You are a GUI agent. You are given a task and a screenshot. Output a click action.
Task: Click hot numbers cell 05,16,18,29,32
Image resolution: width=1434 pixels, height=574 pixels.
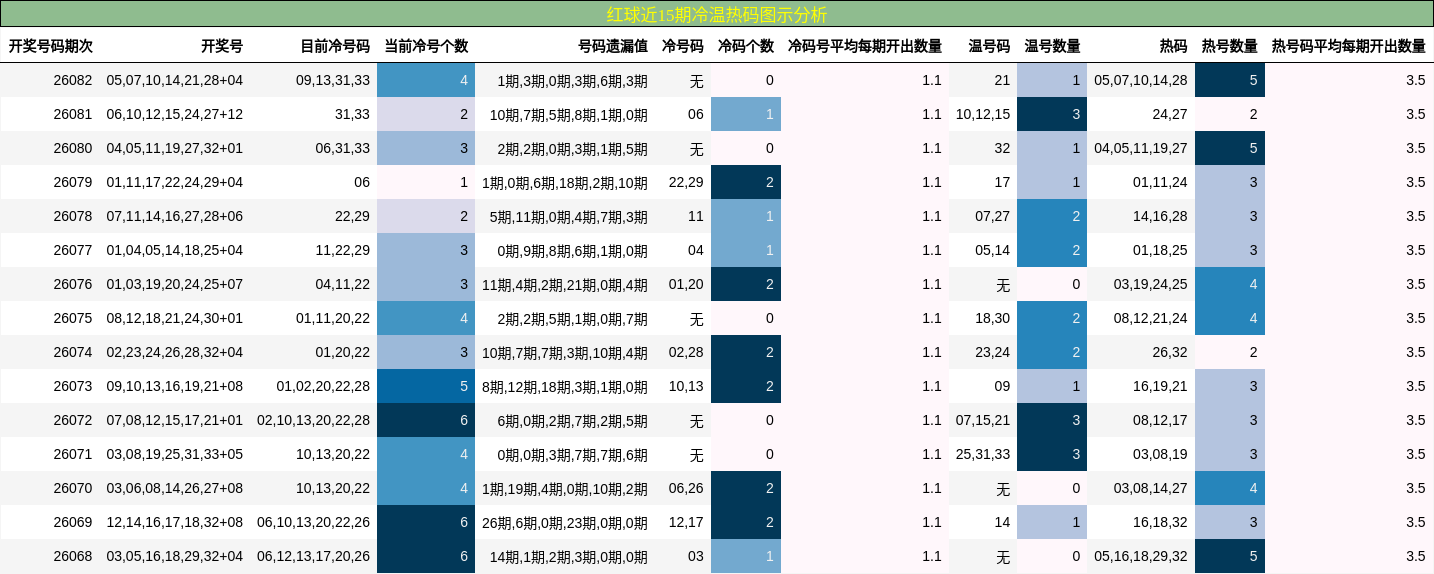pos(1141,556)
